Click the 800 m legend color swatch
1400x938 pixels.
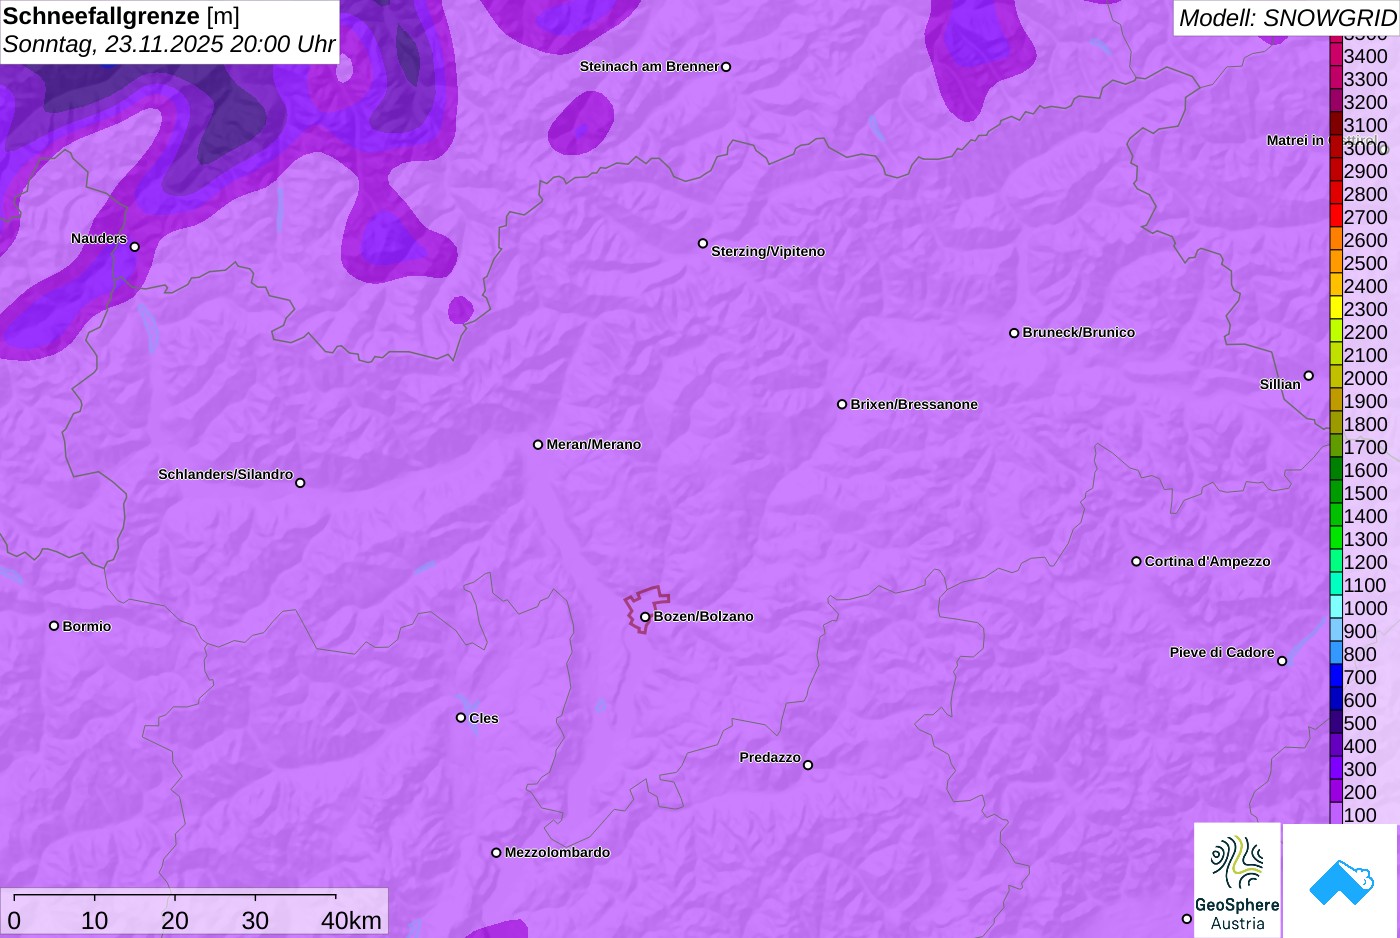1336,654
